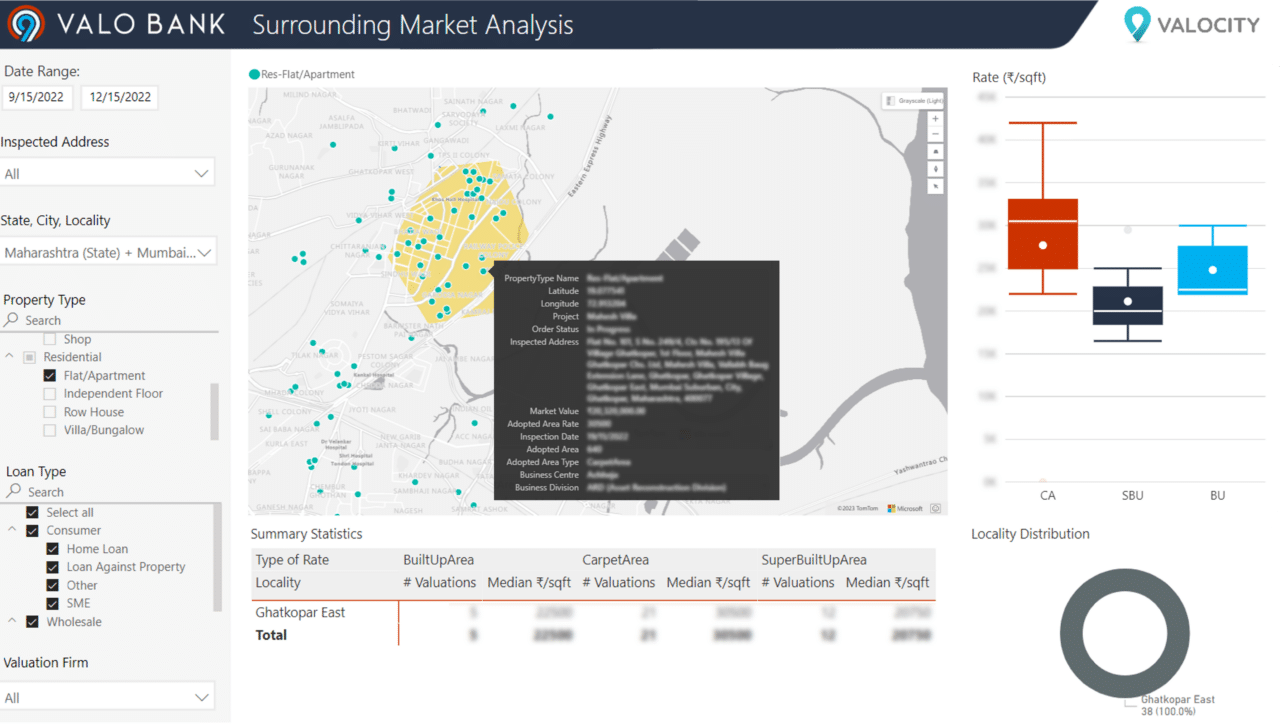Edit the 9/15/2022 date field
This screenshot has width=1280, height=727.
pyautogui.click(x=37, y=97)
